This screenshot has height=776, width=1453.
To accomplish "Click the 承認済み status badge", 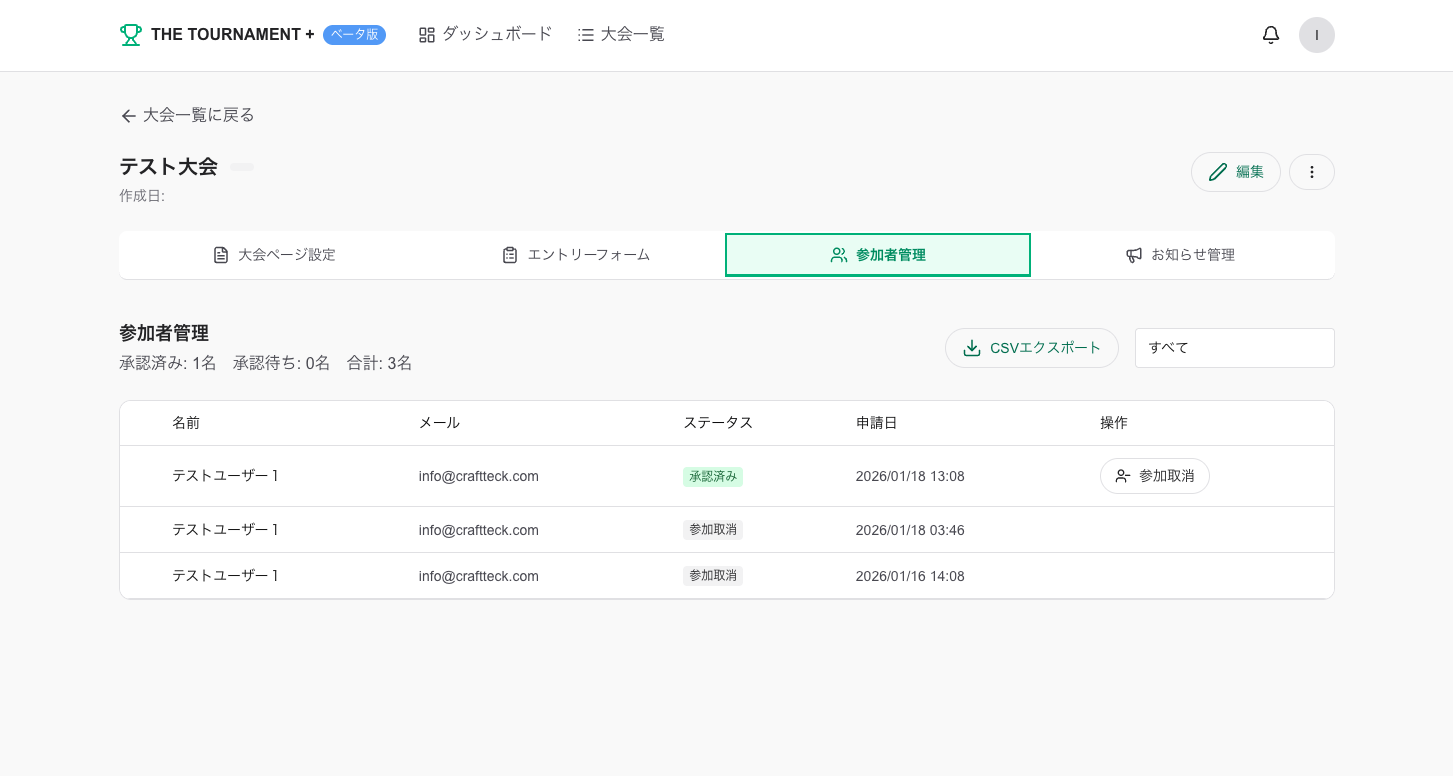I will coord(712,477).
